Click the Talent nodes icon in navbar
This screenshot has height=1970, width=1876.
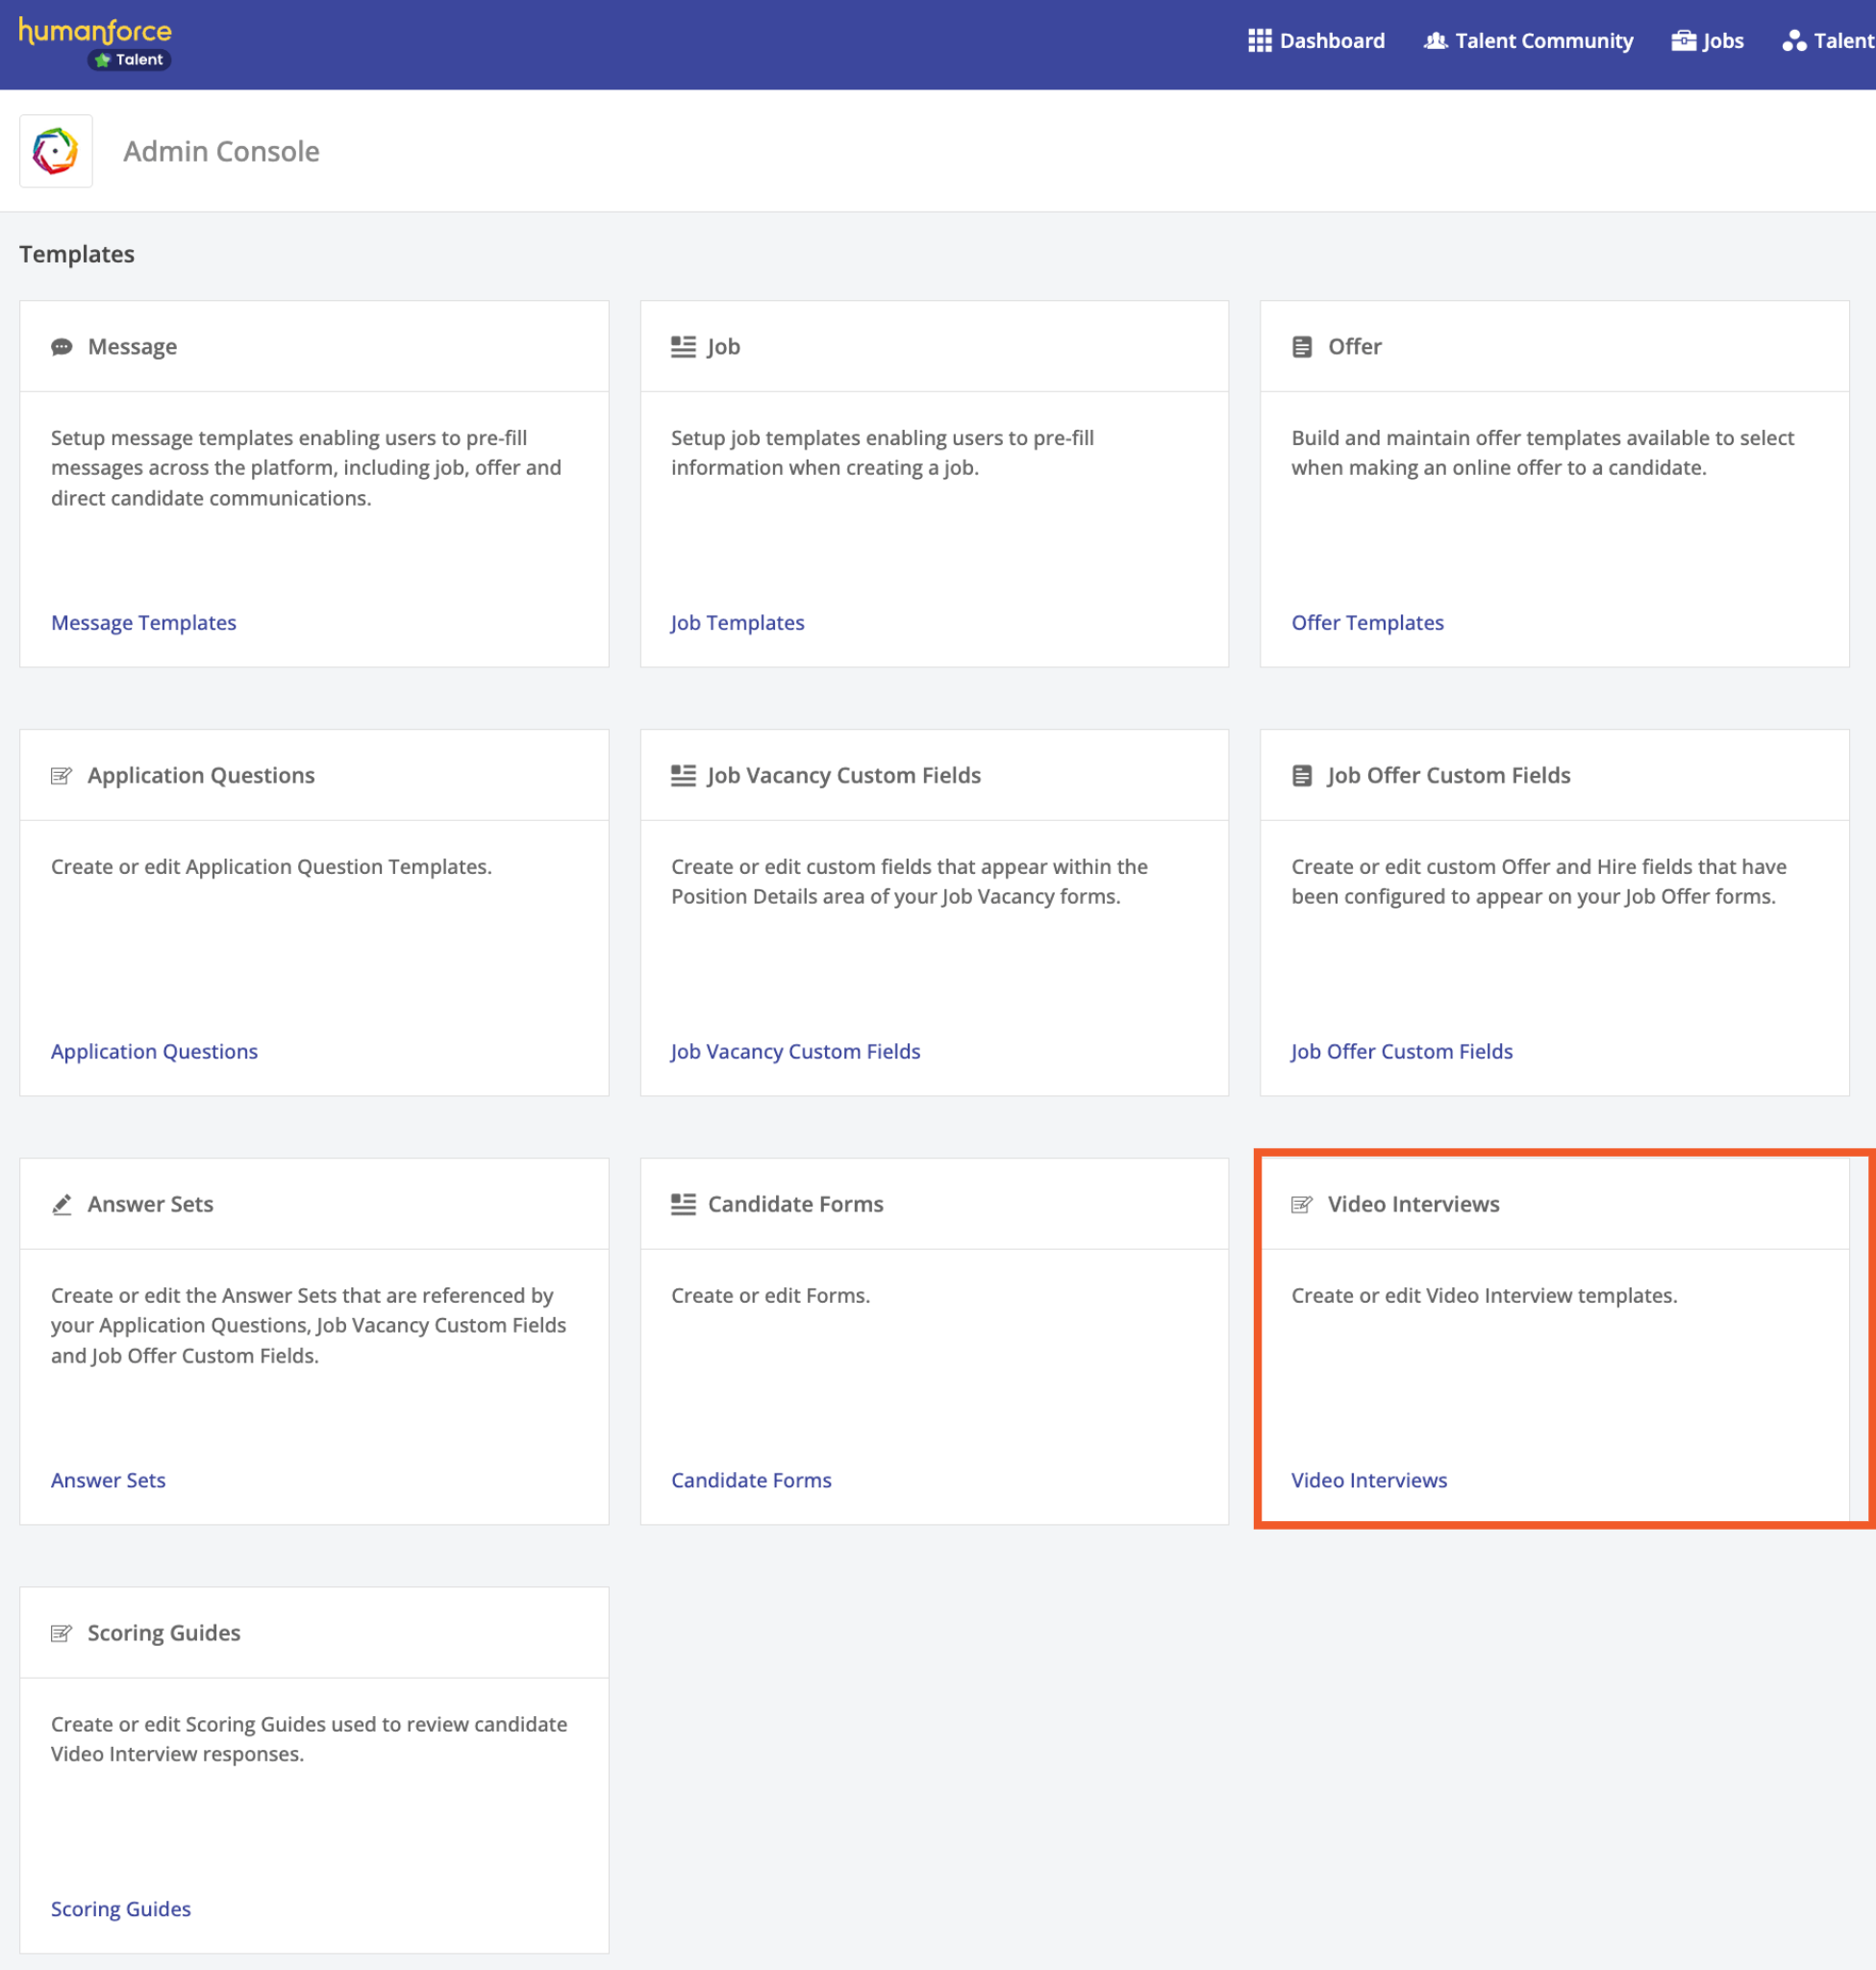coord(1794,41)
